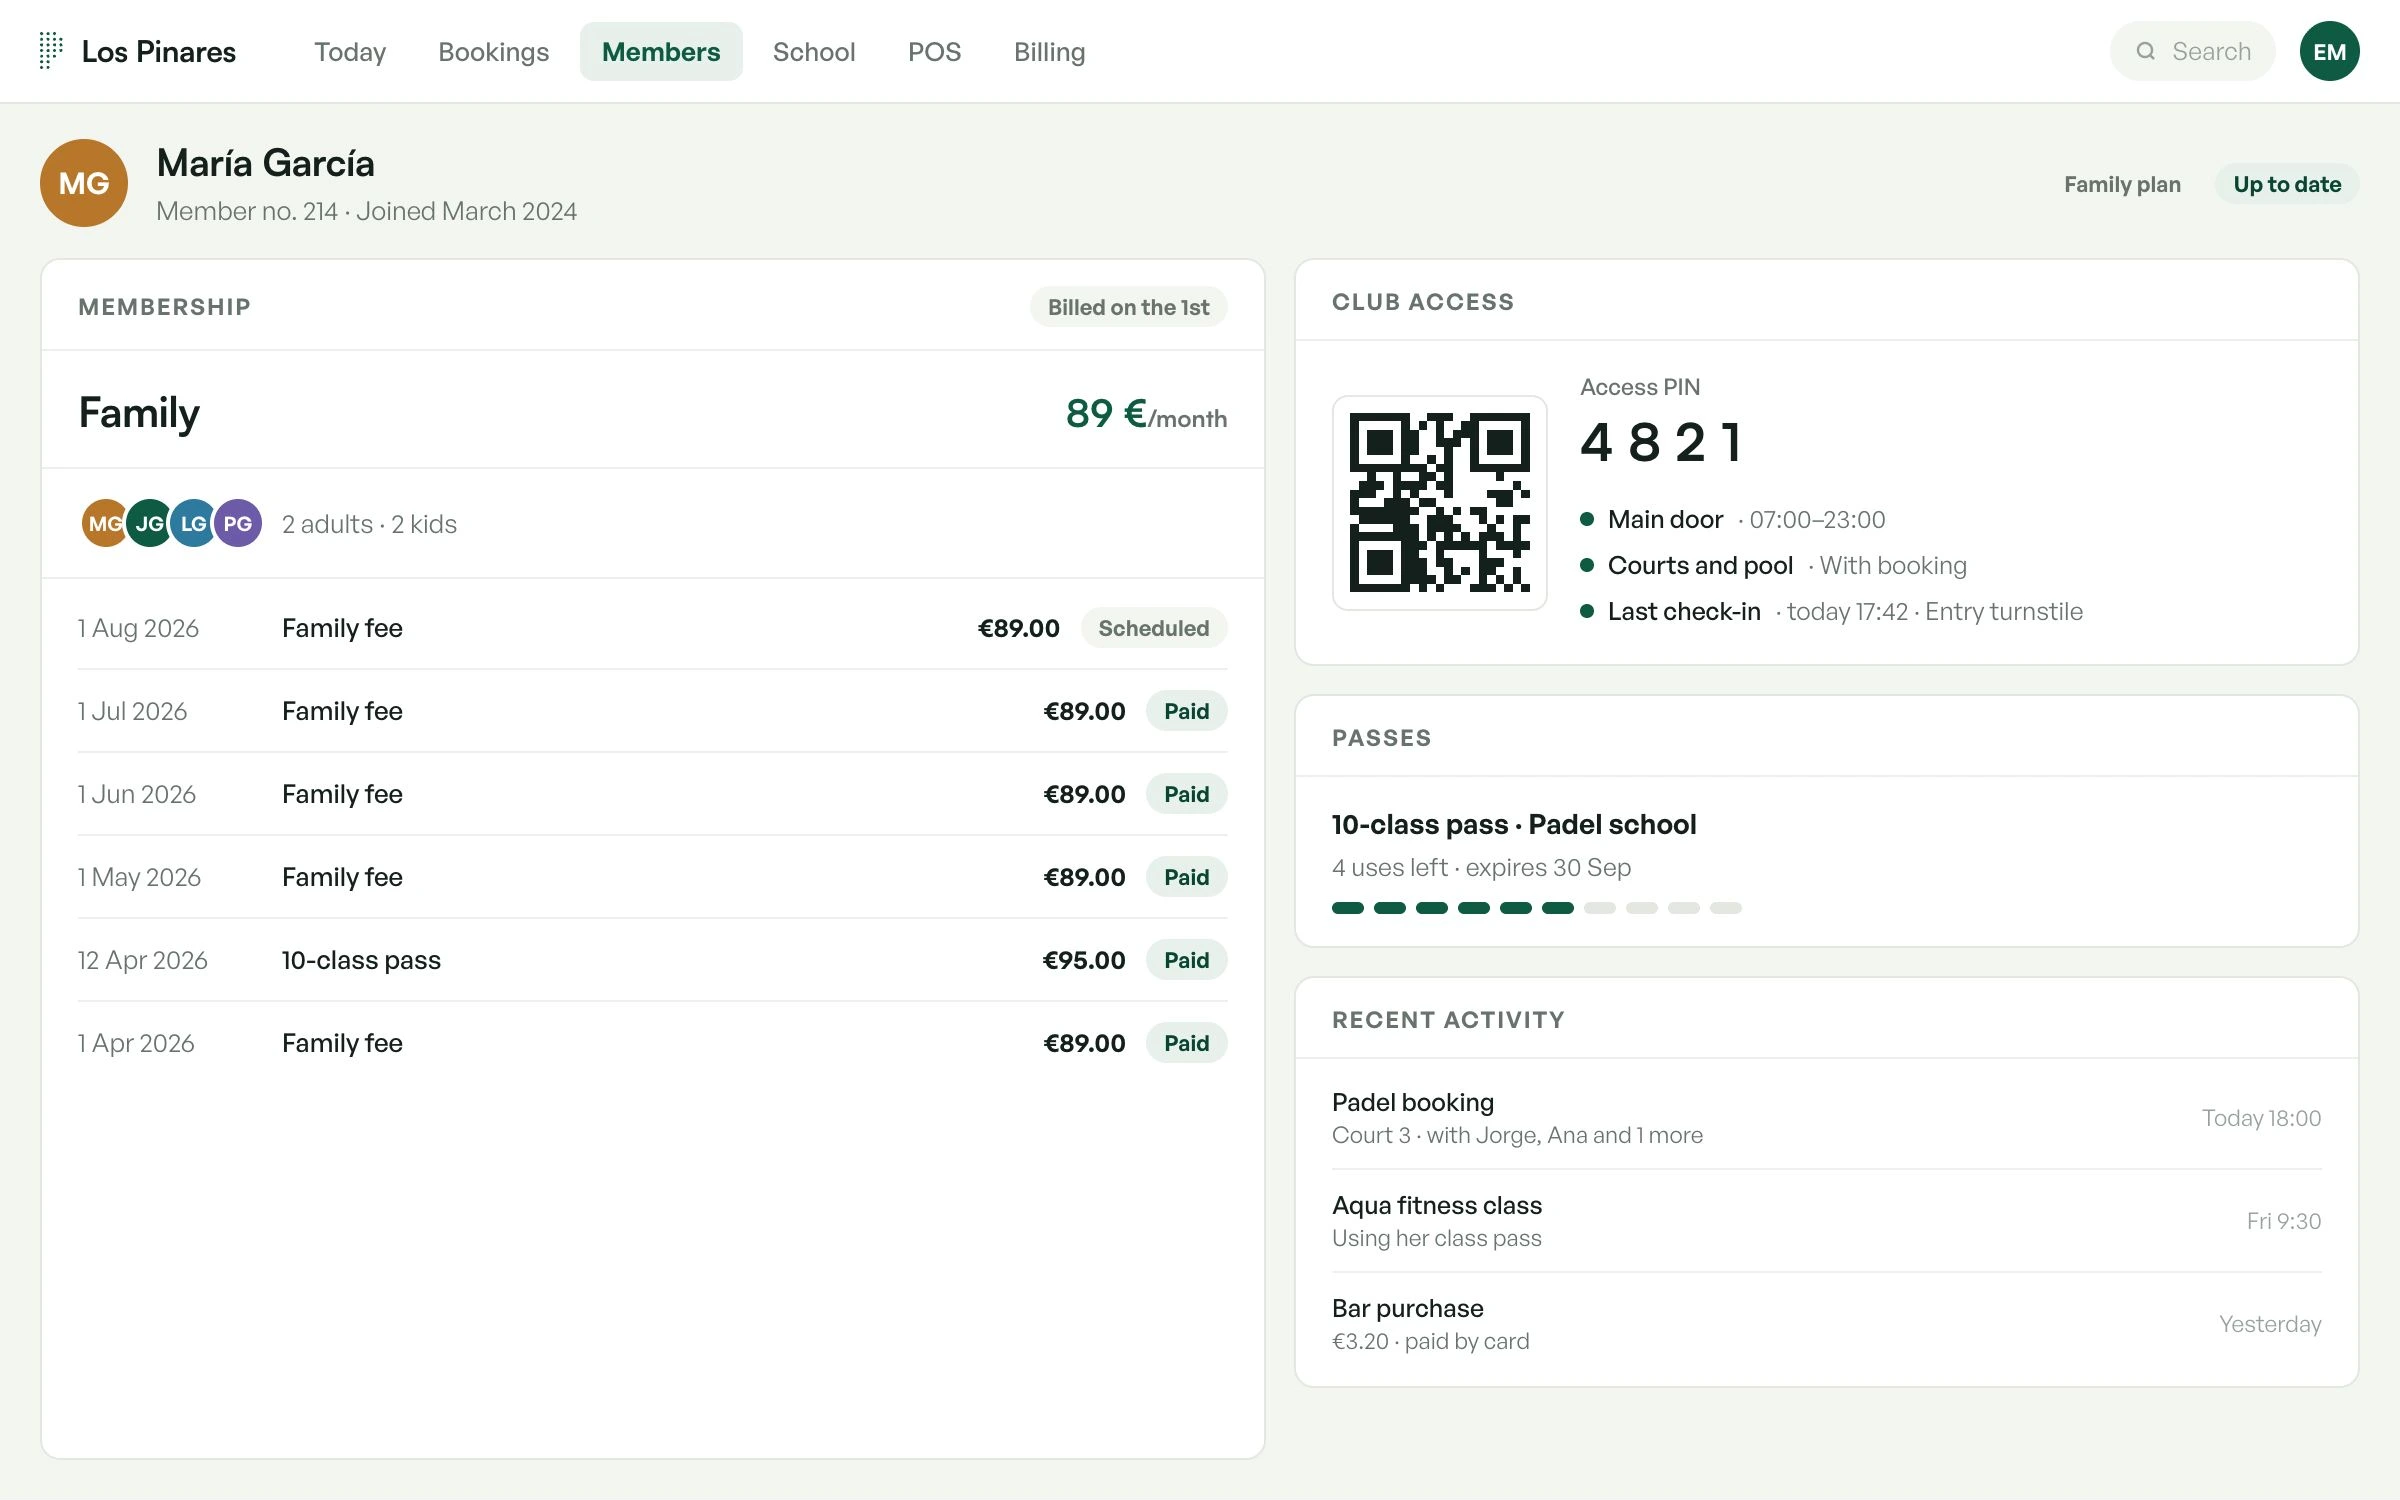Click the 10-class pass billing item

point(361,960)
